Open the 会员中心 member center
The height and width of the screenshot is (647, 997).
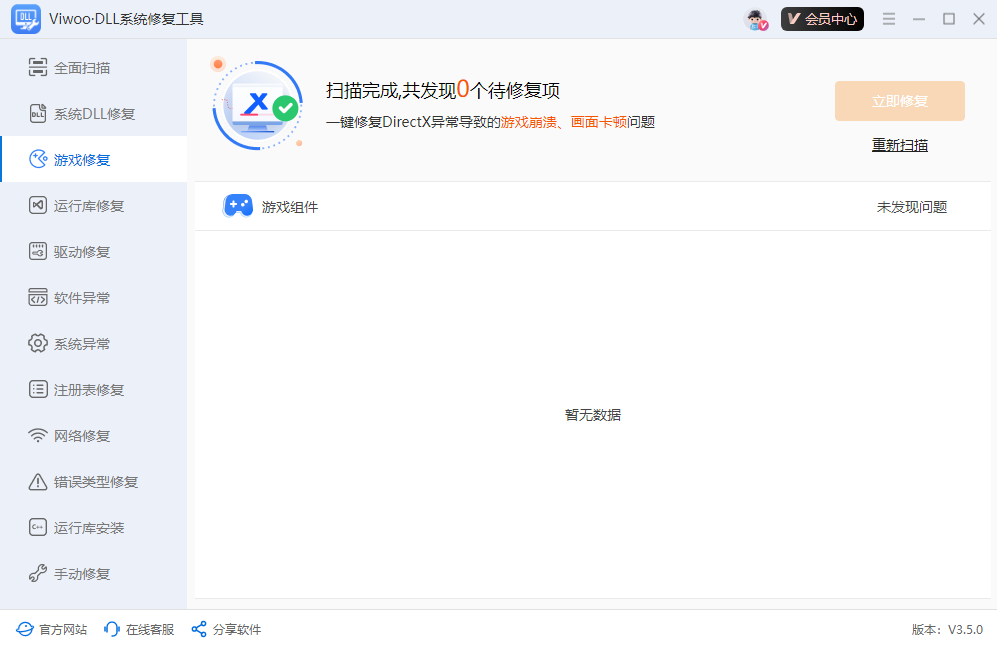click(x=822, y=18)
